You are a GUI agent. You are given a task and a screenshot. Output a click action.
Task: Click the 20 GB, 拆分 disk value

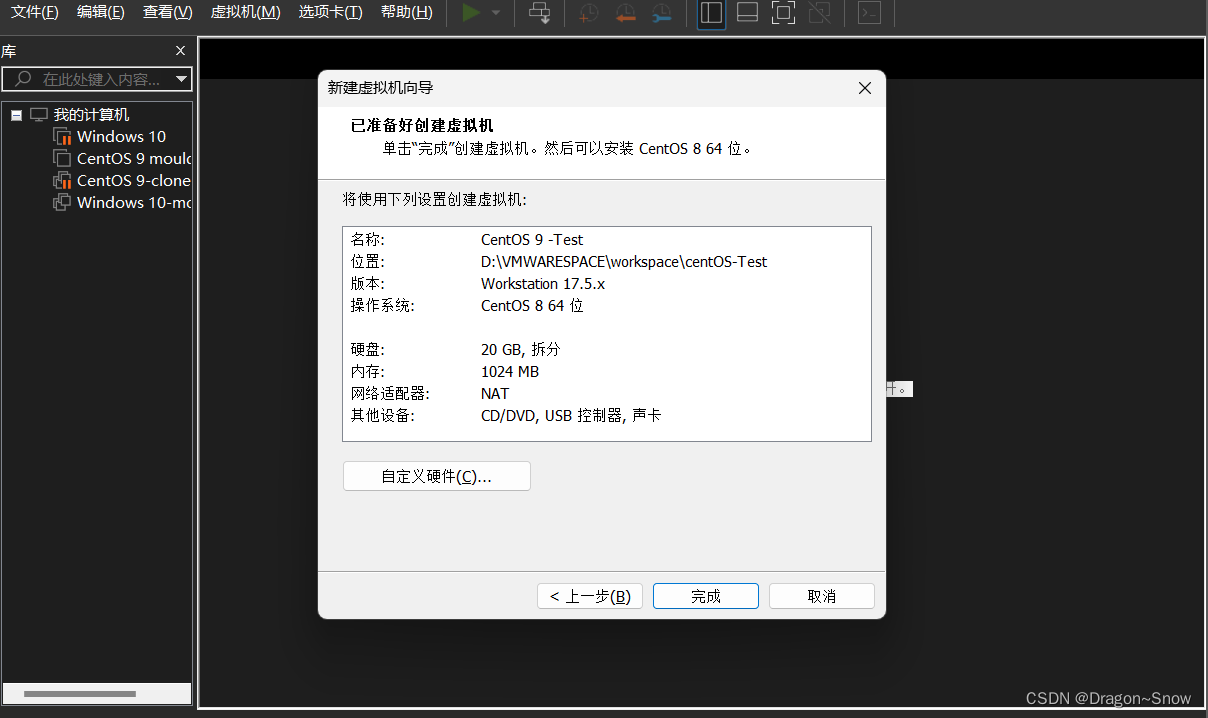(x=520, y=350)
